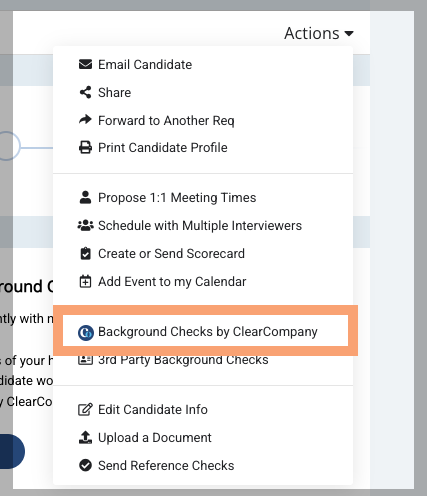
Task: Click the calendar plus icon
Action: [x=85, y=281]
